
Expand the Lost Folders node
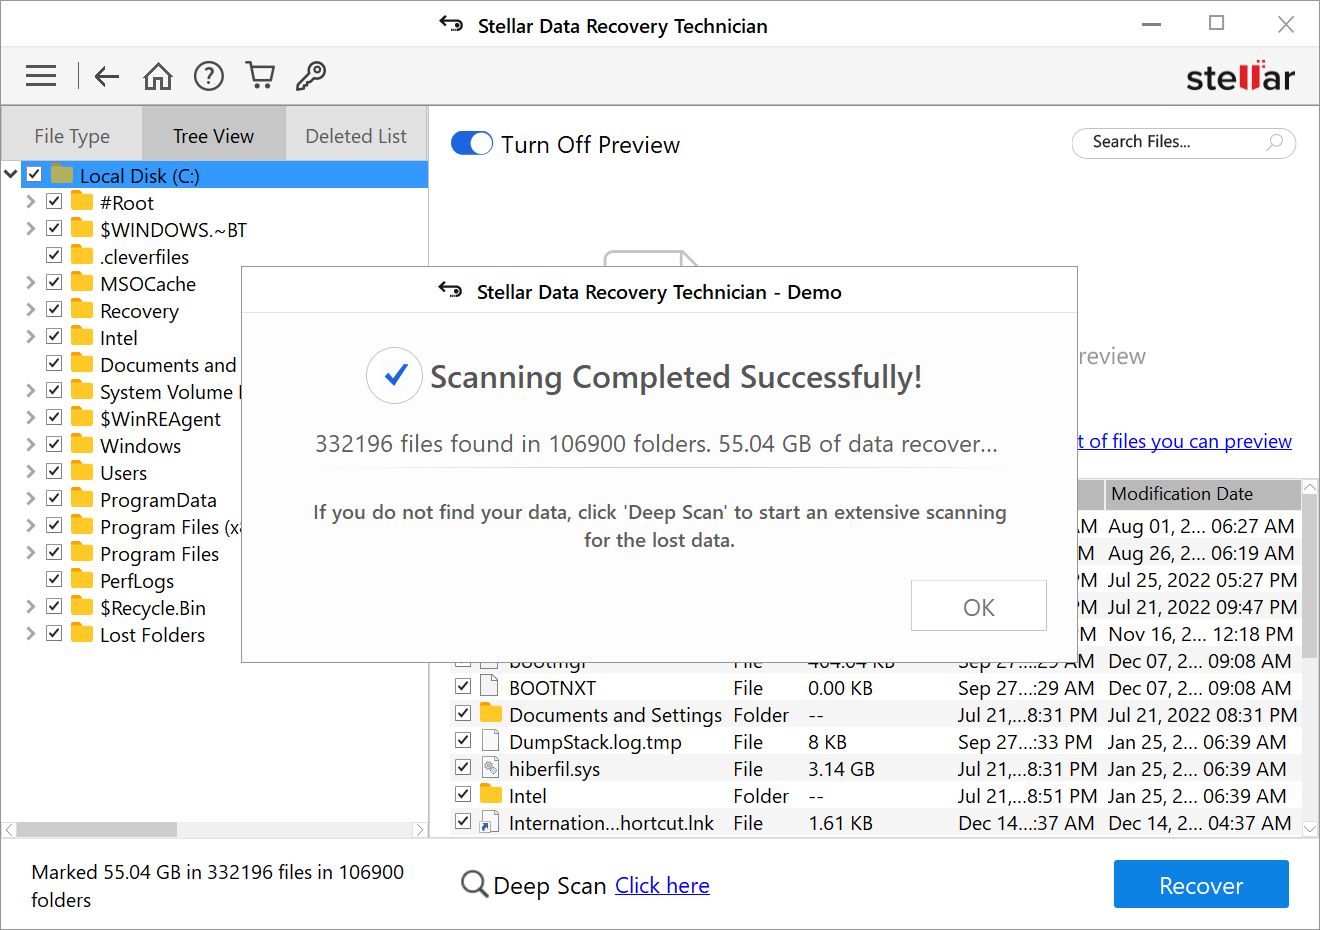coord(31,633)
